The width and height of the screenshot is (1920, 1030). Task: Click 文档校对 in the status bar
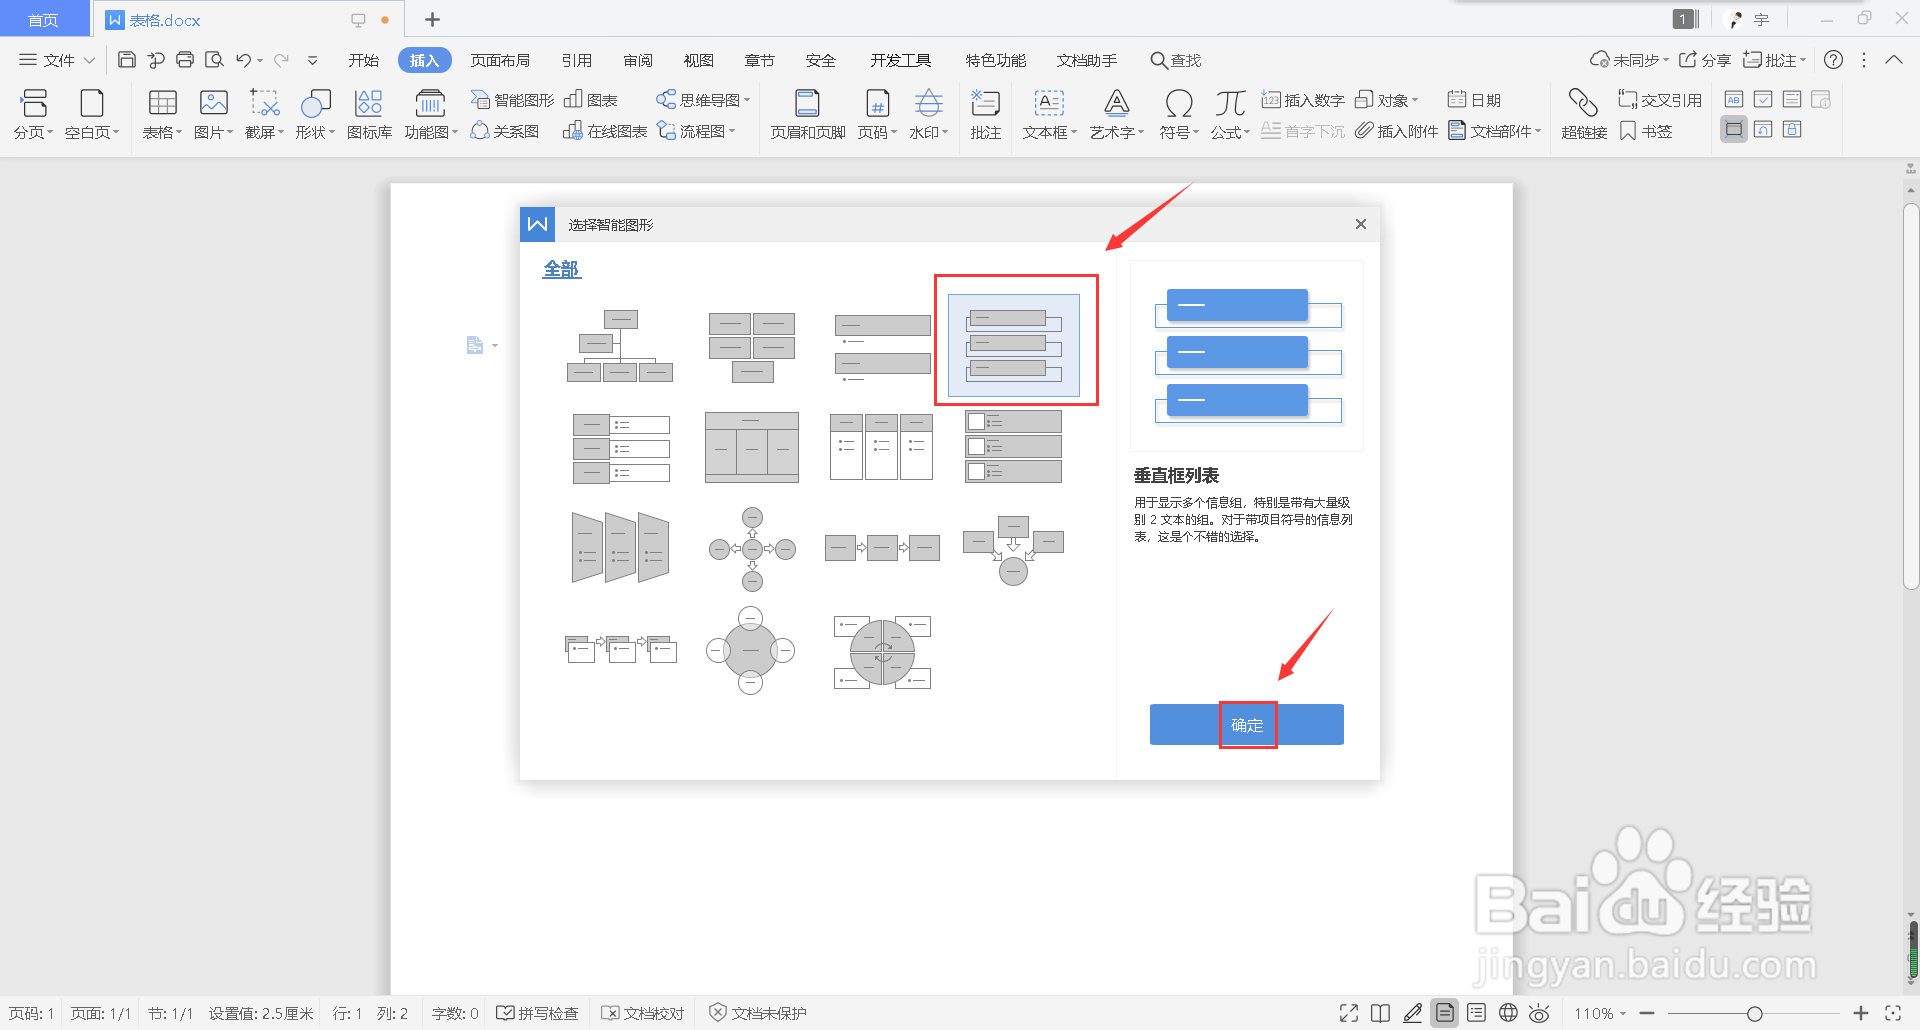[x=643, y=1013]
